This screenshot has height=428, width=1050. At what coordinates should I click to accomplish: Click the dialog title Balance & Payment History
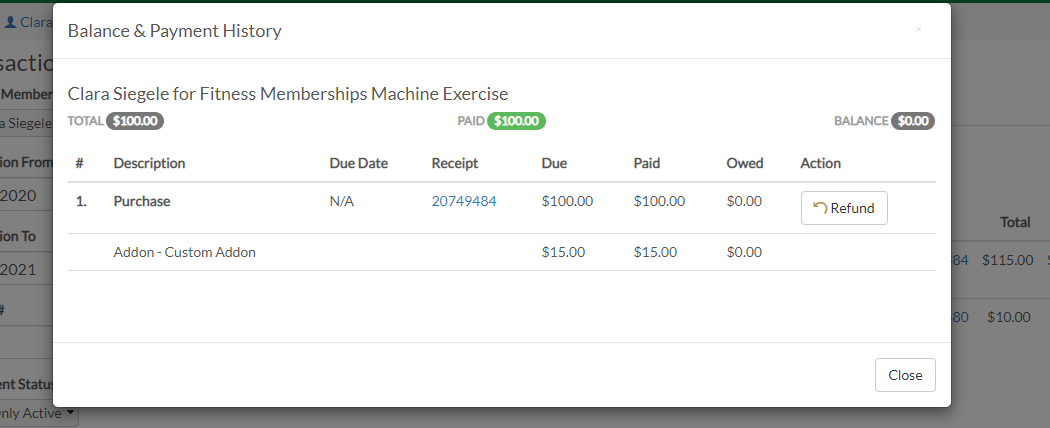pos(175,31)
